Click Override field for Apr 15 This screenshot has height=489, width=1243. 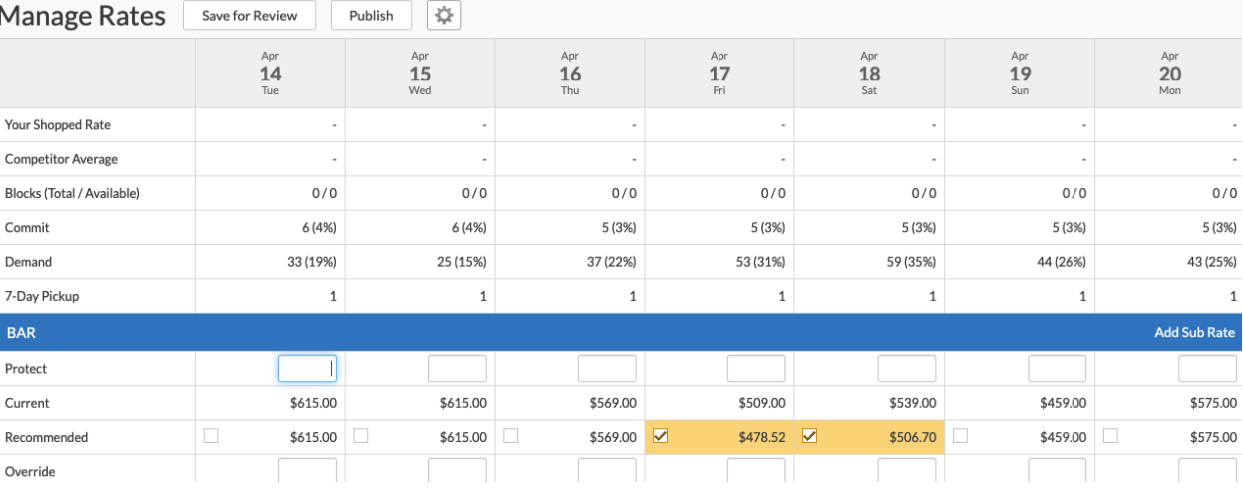457,471
